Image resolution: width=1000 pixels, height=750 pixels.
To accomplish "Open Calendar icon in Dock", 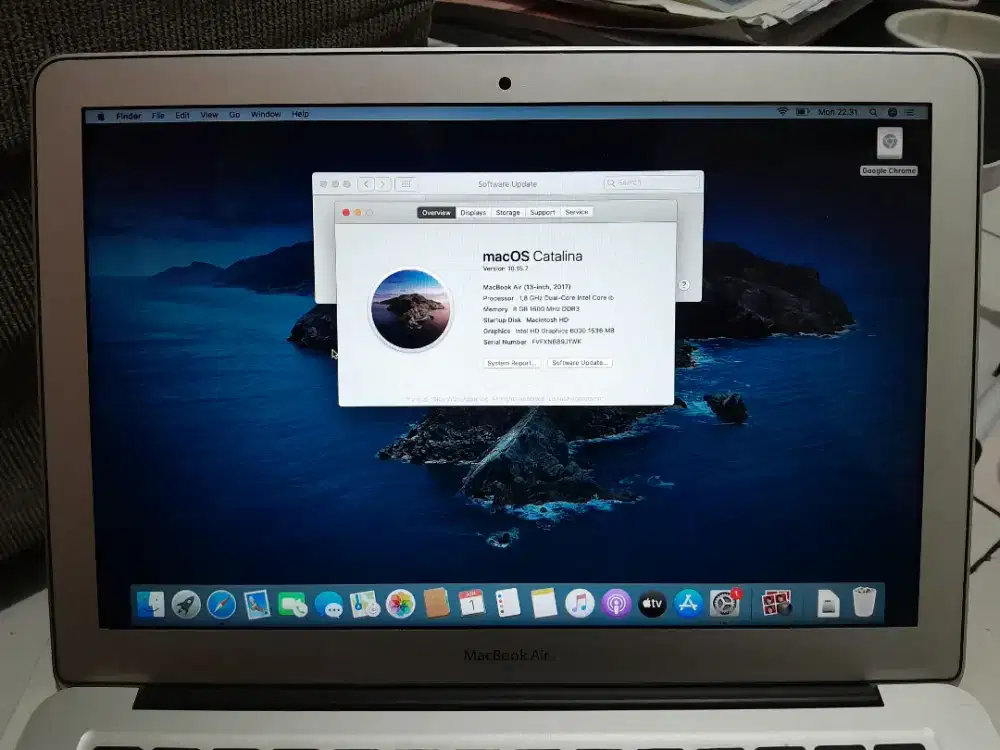I will pos(472,603).
